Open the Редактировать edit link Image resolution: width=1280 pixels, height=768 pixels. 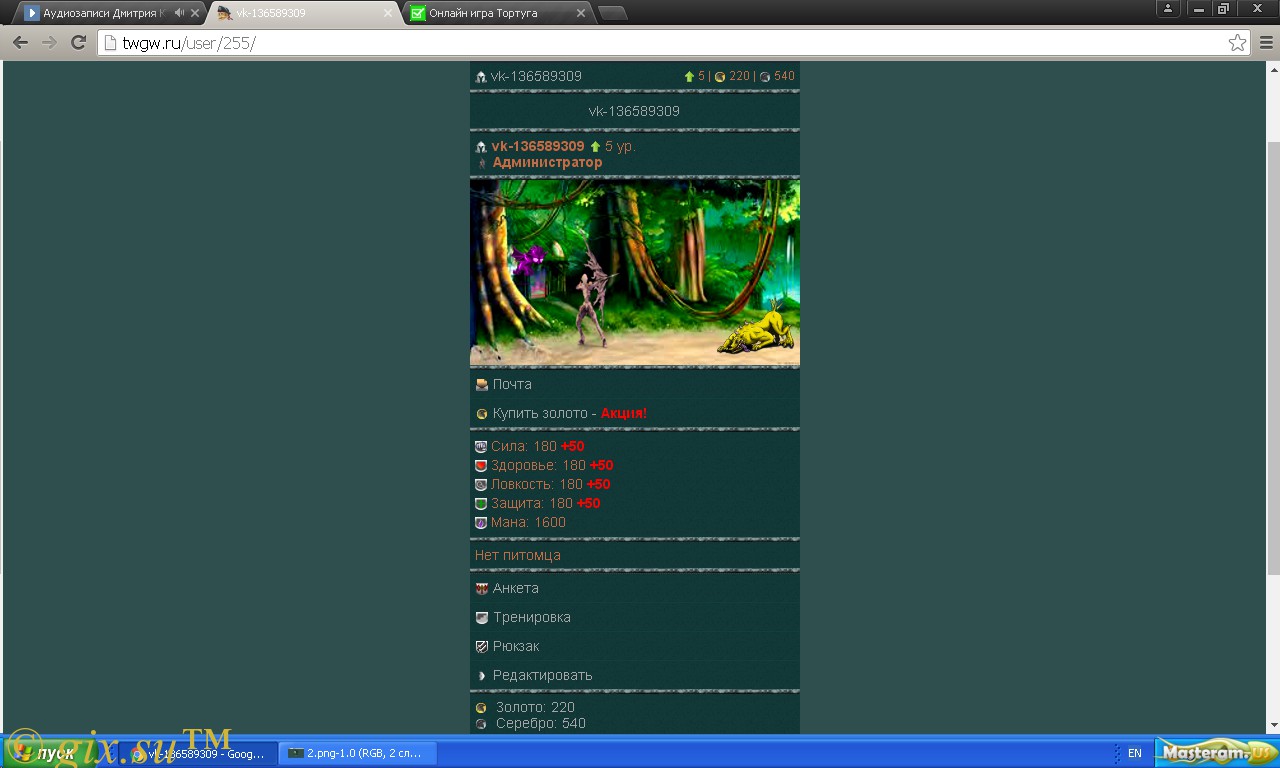click(543, 675)
